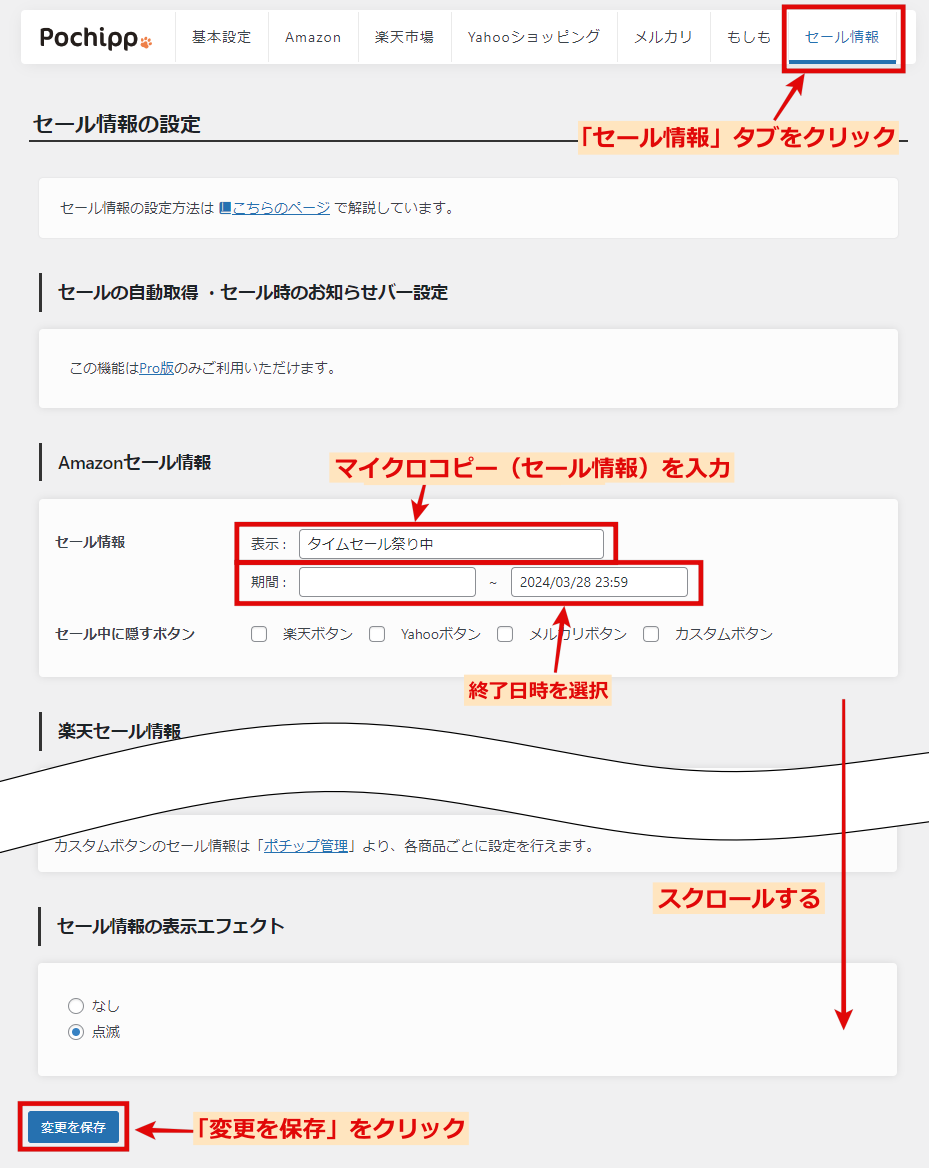Follow the Pro版 link
Screen dimensions: 929x1168
[156, 368]
